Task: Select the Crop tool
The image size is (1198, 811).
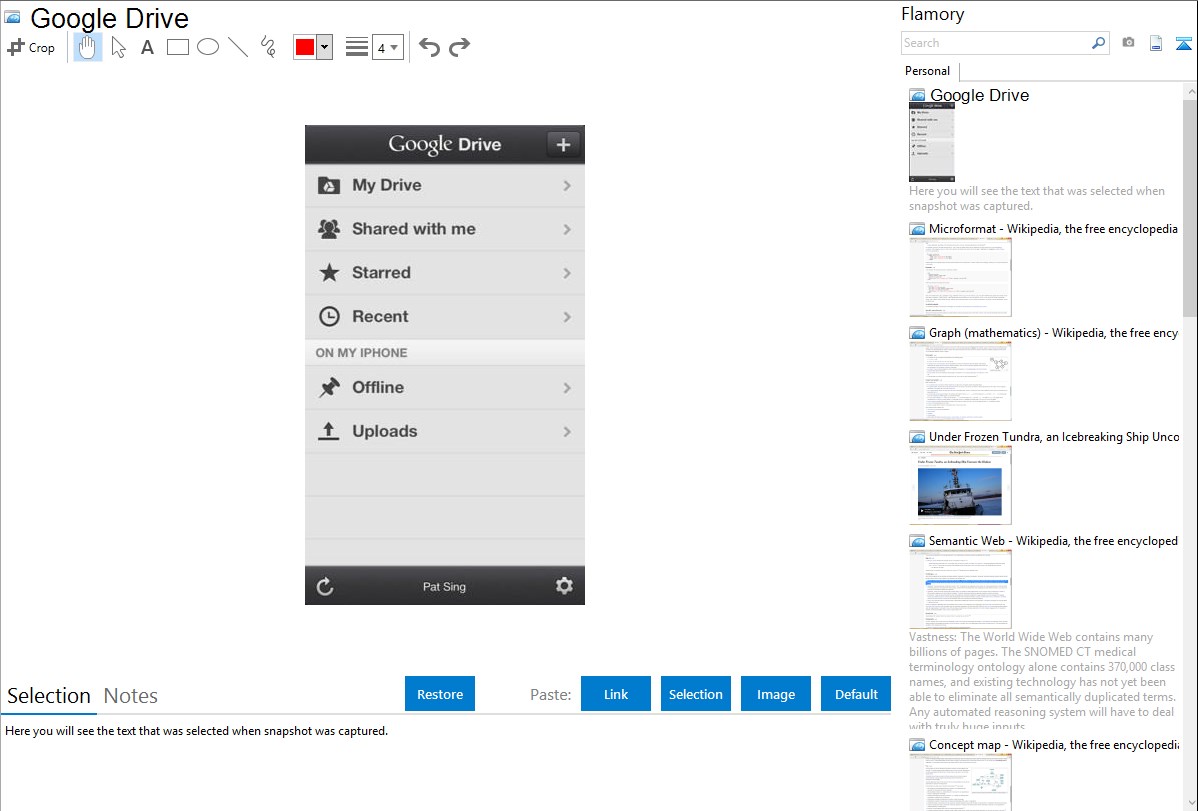Action: 31,47
